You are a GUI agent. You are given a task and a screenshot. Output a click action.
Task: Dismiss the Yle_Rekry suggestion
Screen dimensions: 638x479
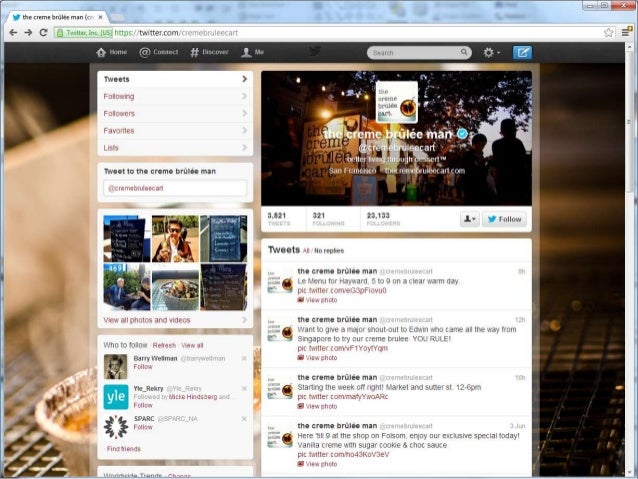coord(244,388)
